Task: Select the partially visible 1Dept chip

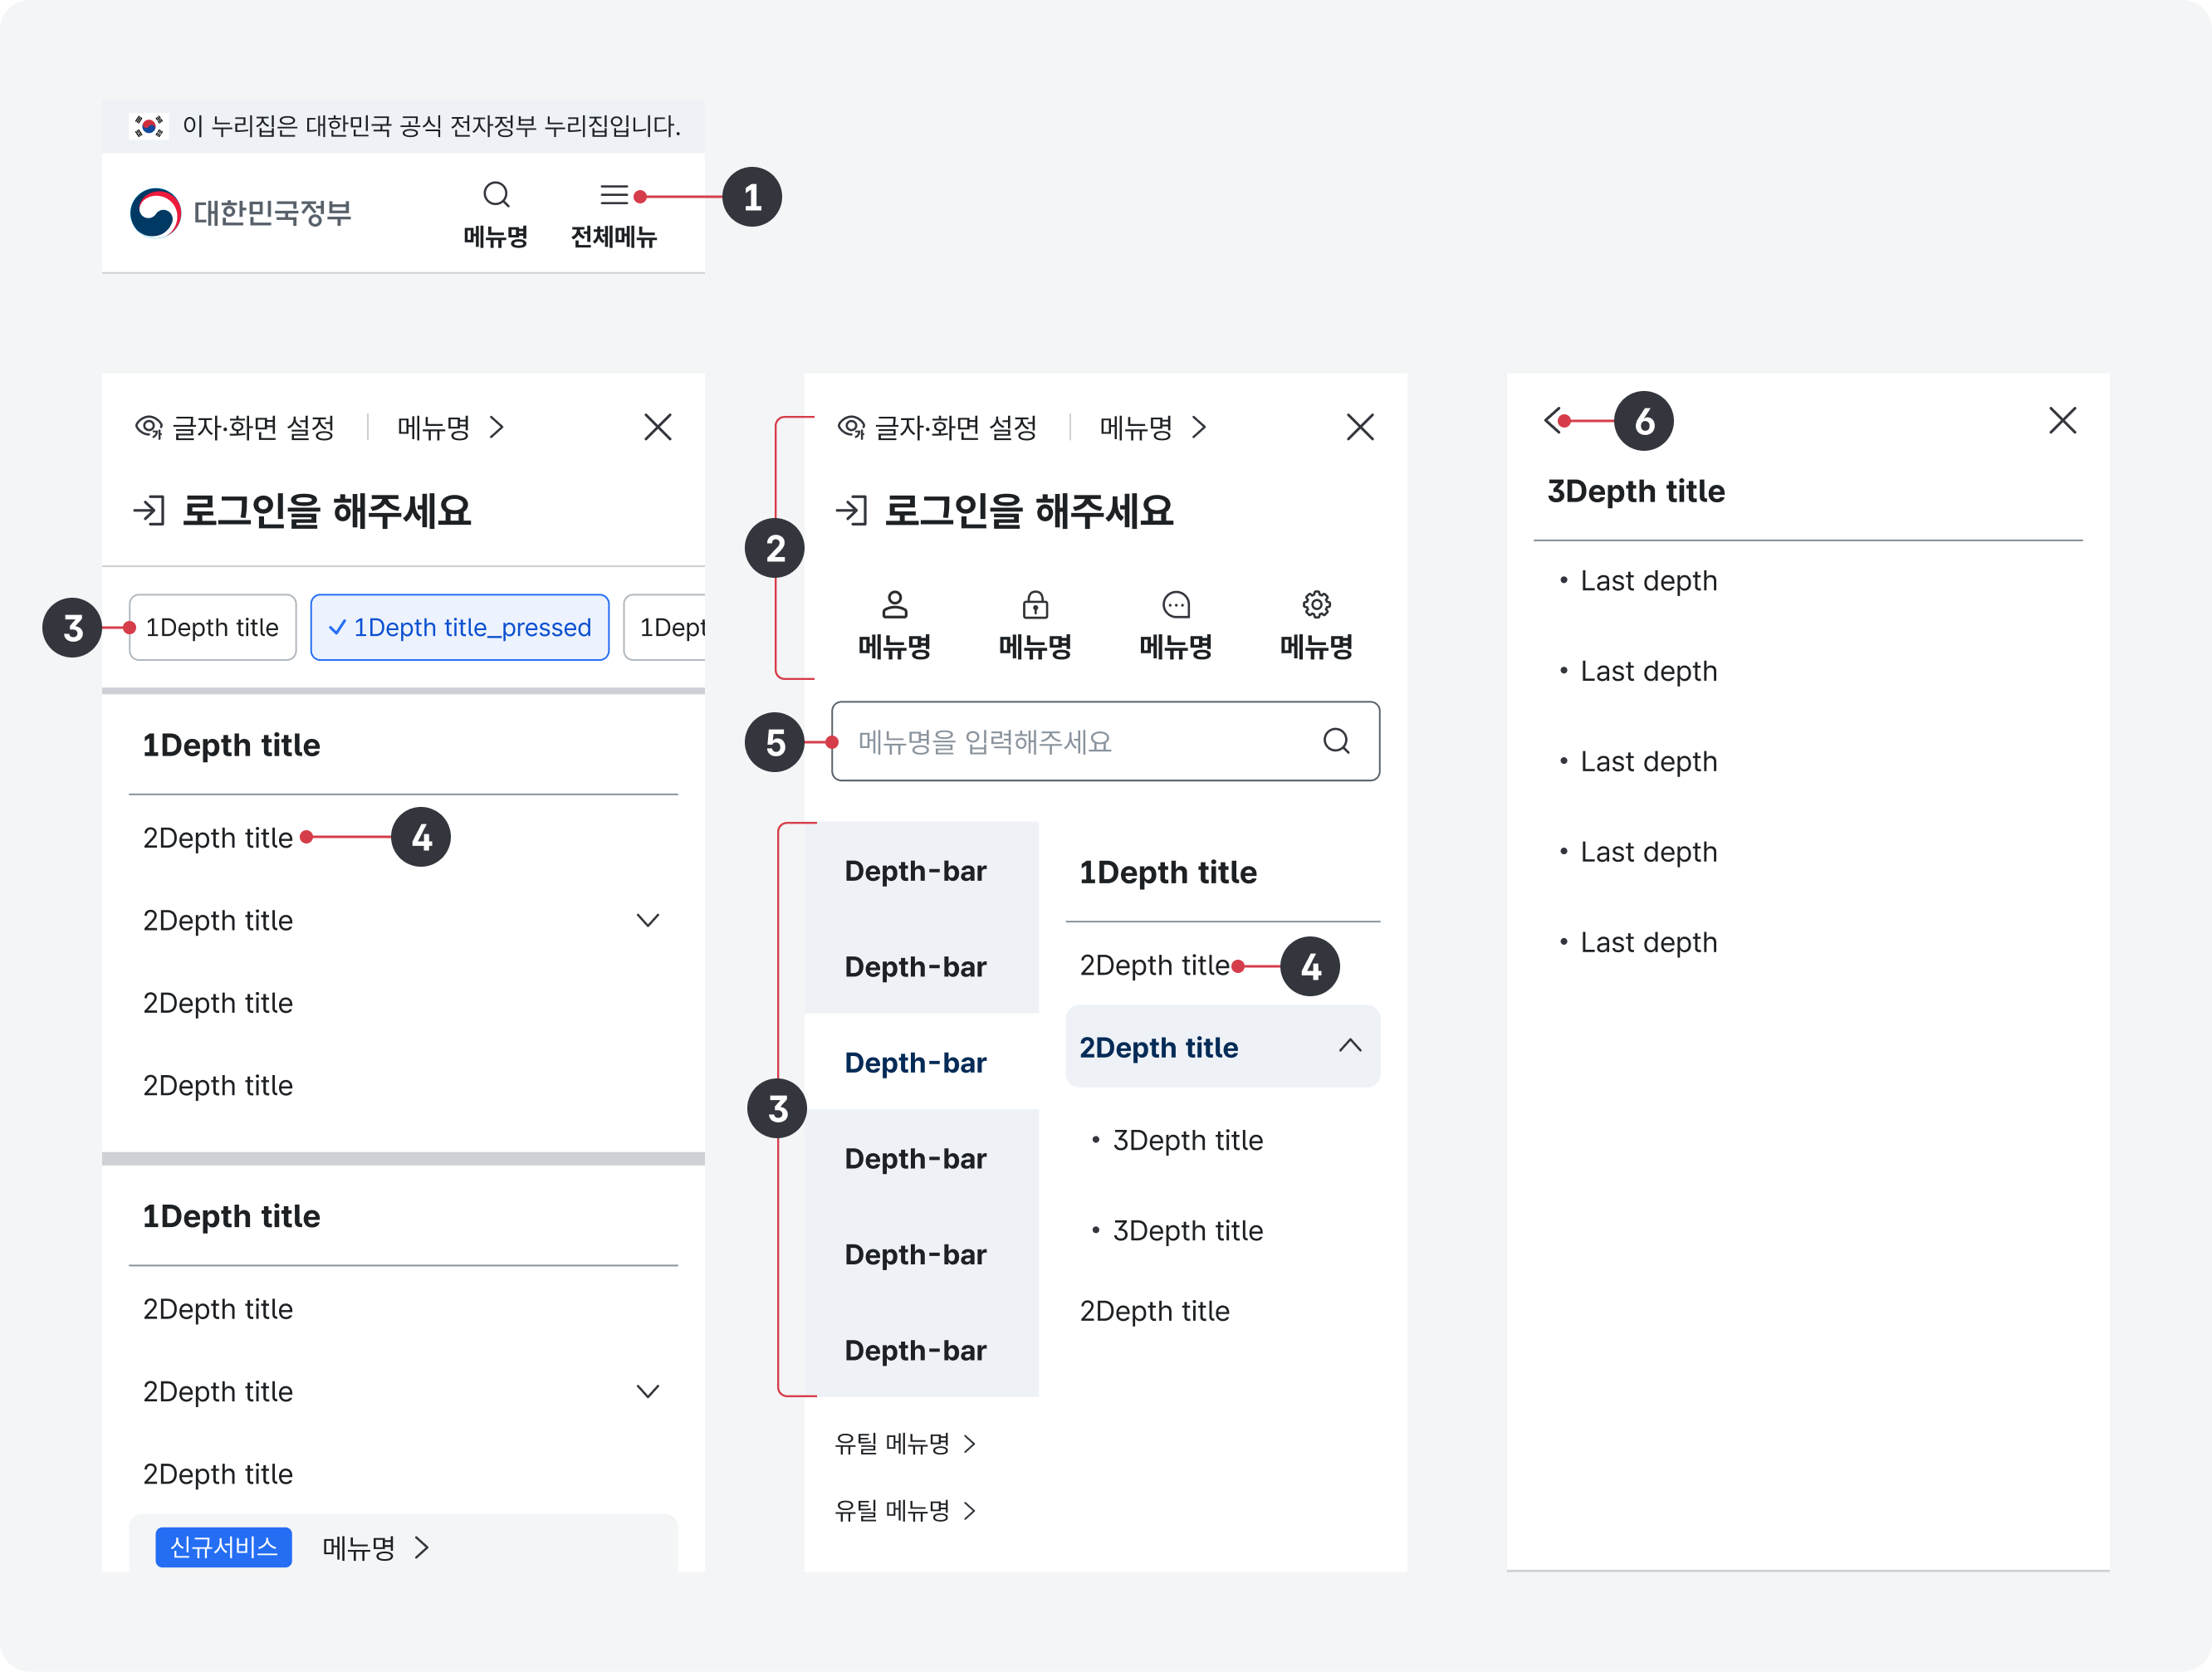Action: (665, 628)
